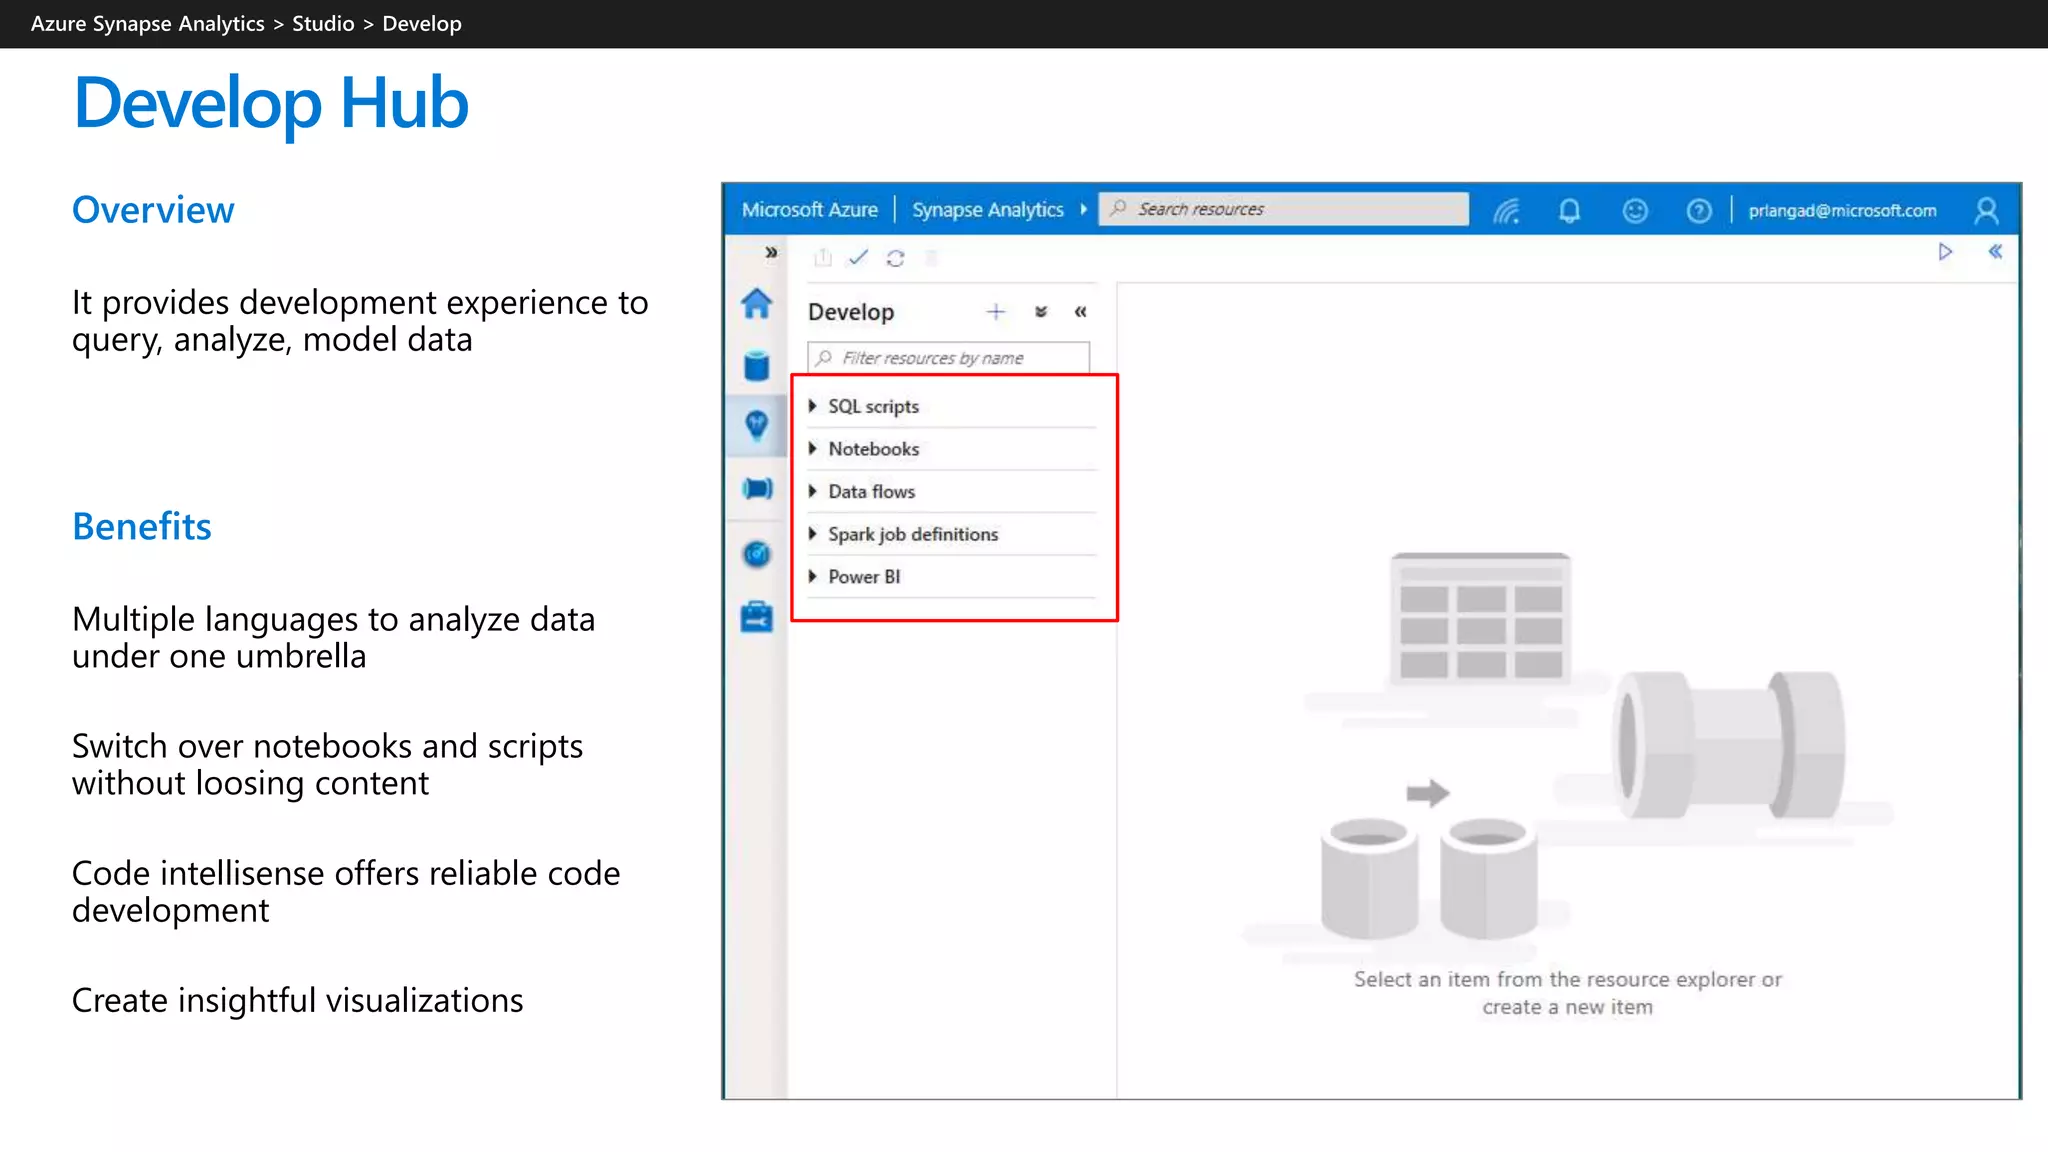Select the Spark job definitions label

point(913,535)
